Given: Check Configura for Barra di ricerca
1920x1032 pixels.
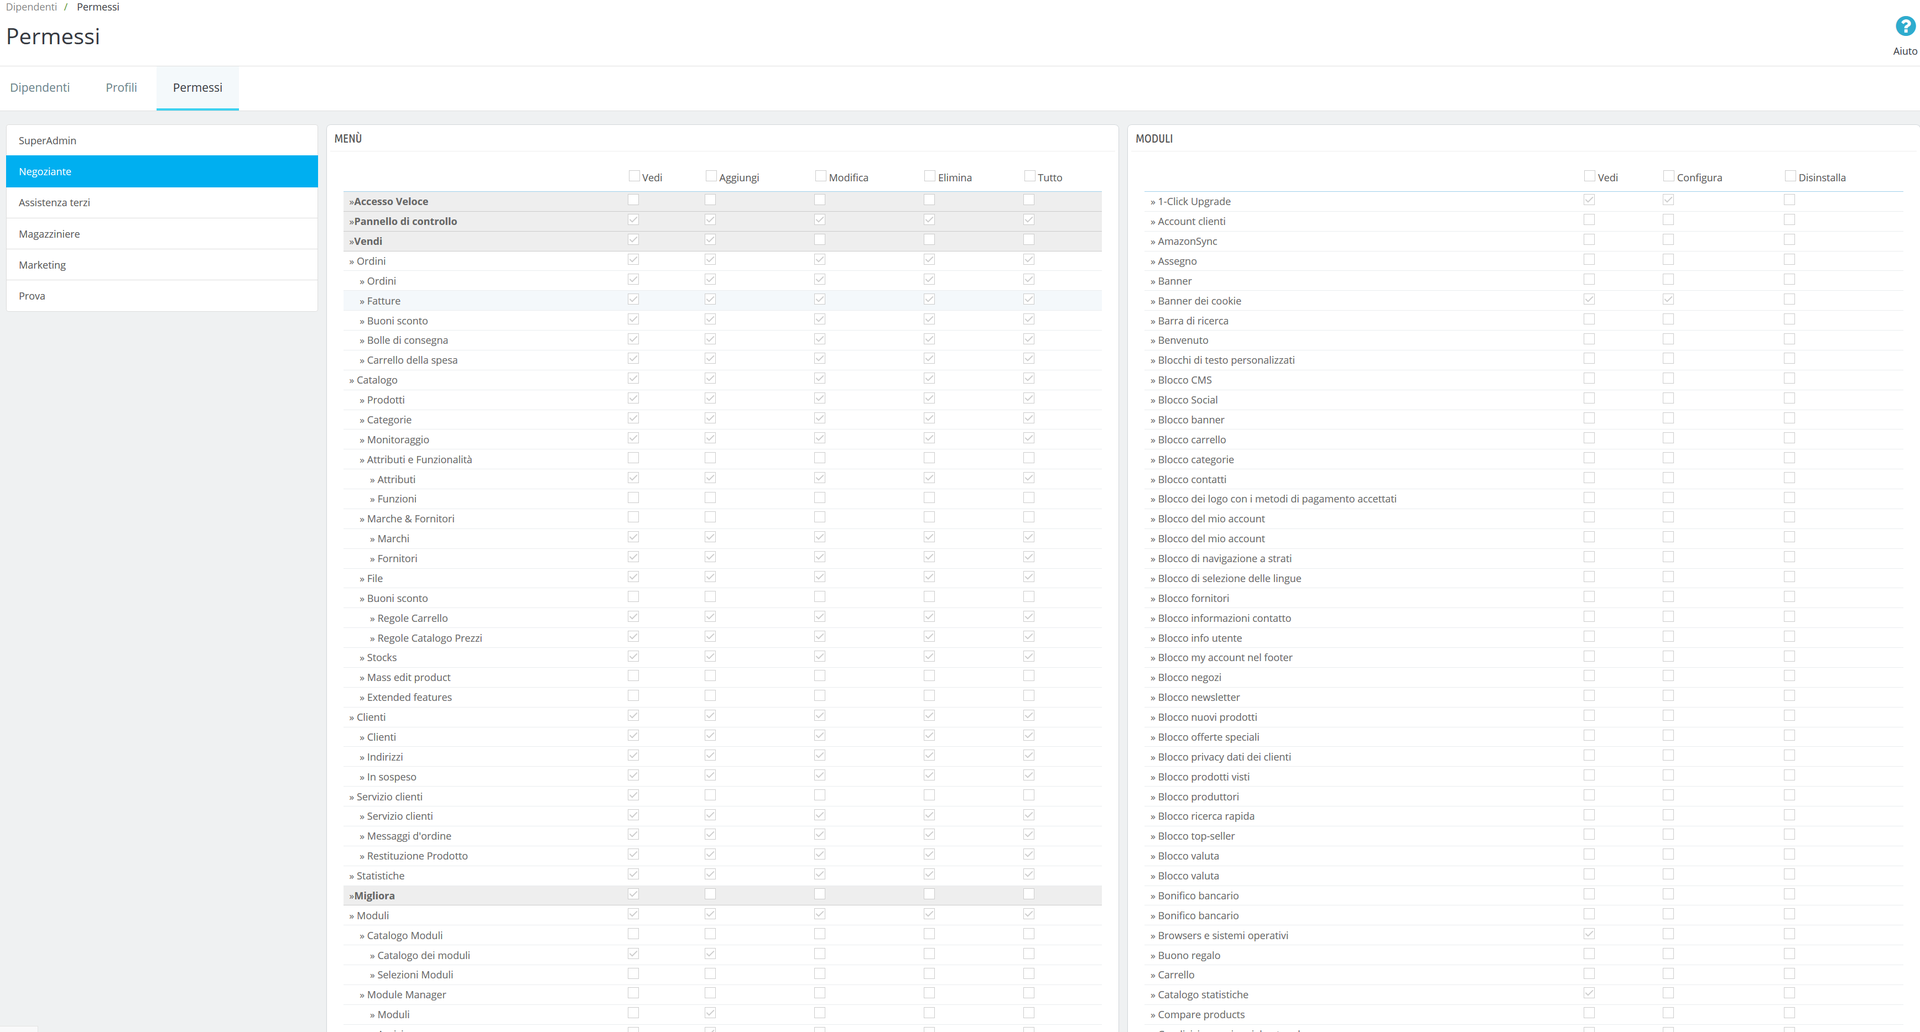Looking at the screenshot, I should tap(1668, 319).
